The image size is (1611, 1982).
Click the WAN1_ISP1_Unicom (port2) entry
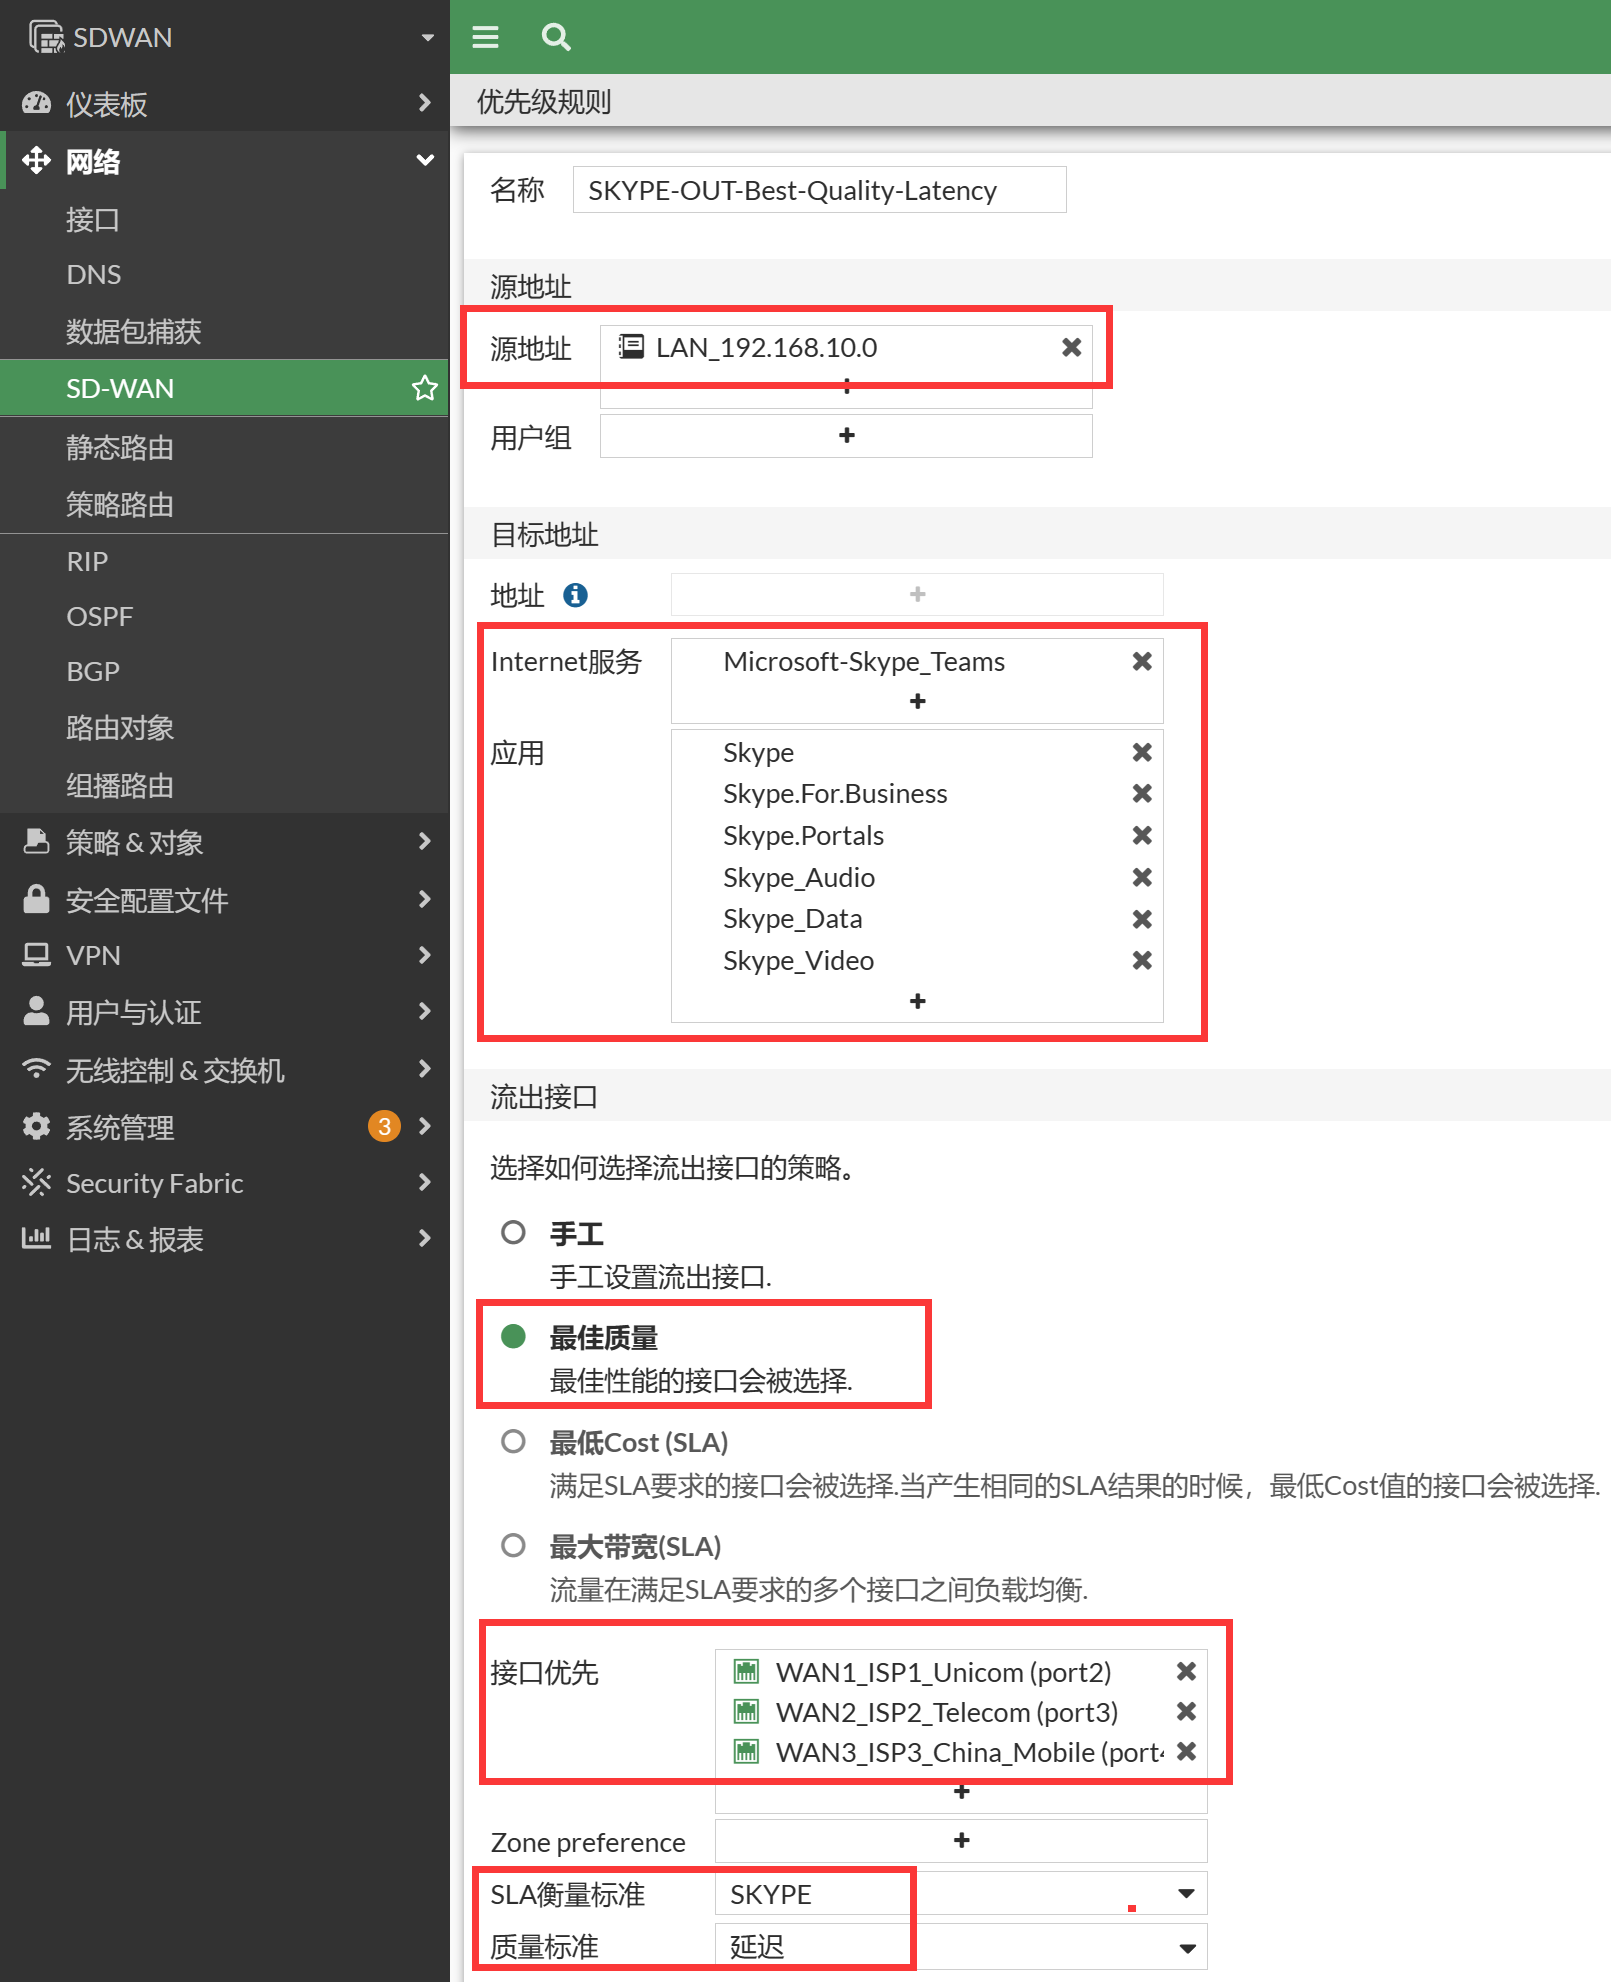[x=943, y=1672]
